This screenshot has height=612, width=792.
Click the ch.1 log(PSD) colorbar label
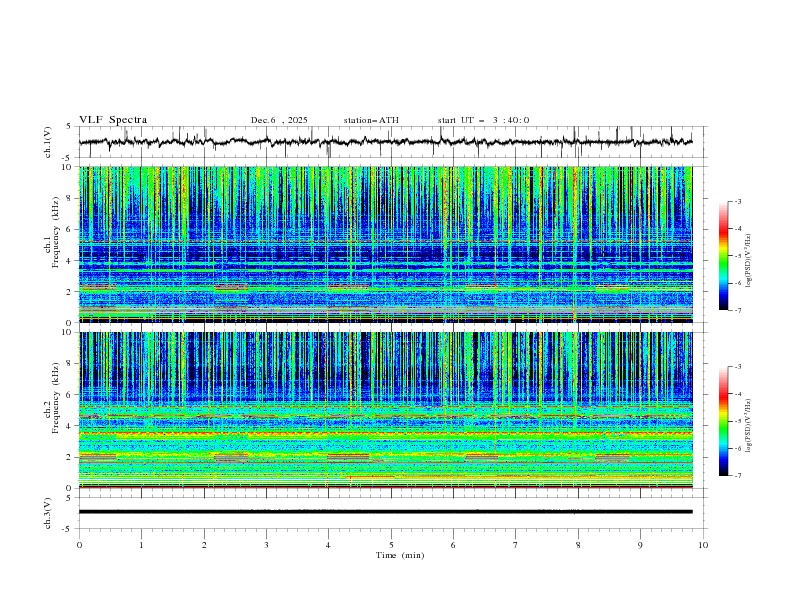(749, 262)
